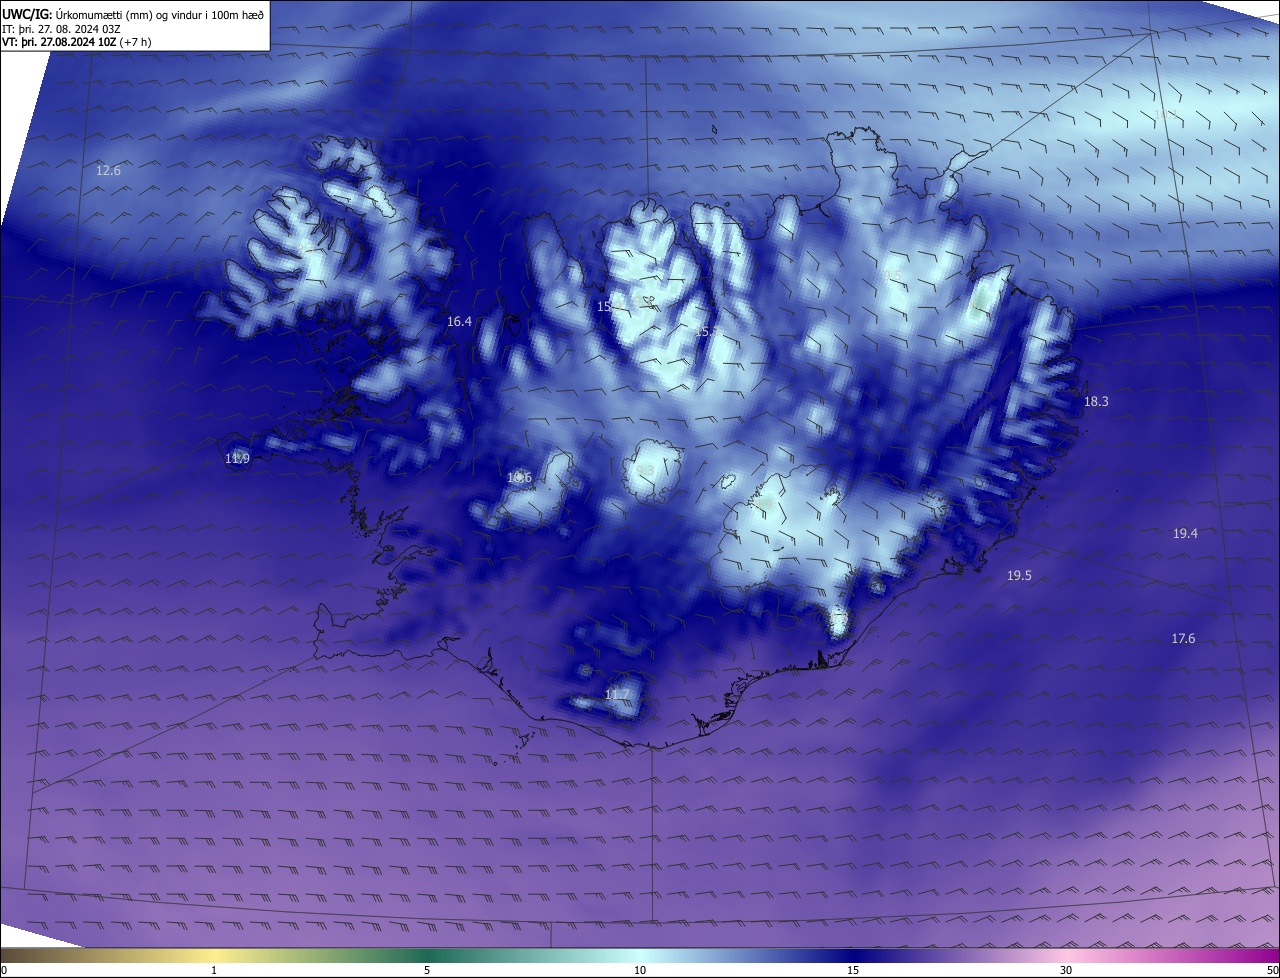
Task: Click the 12.6 value label on the map
Action: pyautogui.click(x=108, y=171)
